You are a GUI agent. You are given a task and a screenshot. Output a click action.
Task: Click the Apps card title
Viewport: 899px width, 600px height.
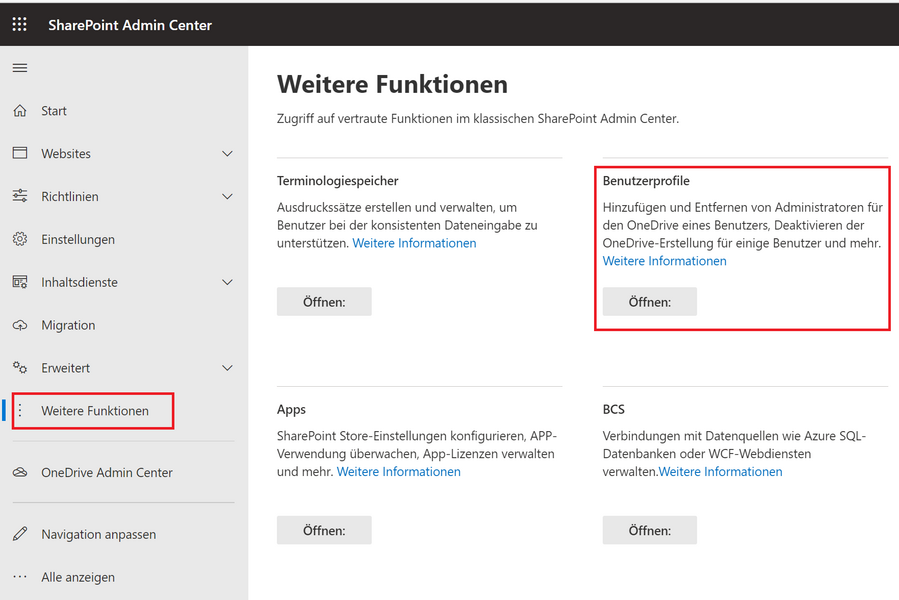click(x=291, y=410)
